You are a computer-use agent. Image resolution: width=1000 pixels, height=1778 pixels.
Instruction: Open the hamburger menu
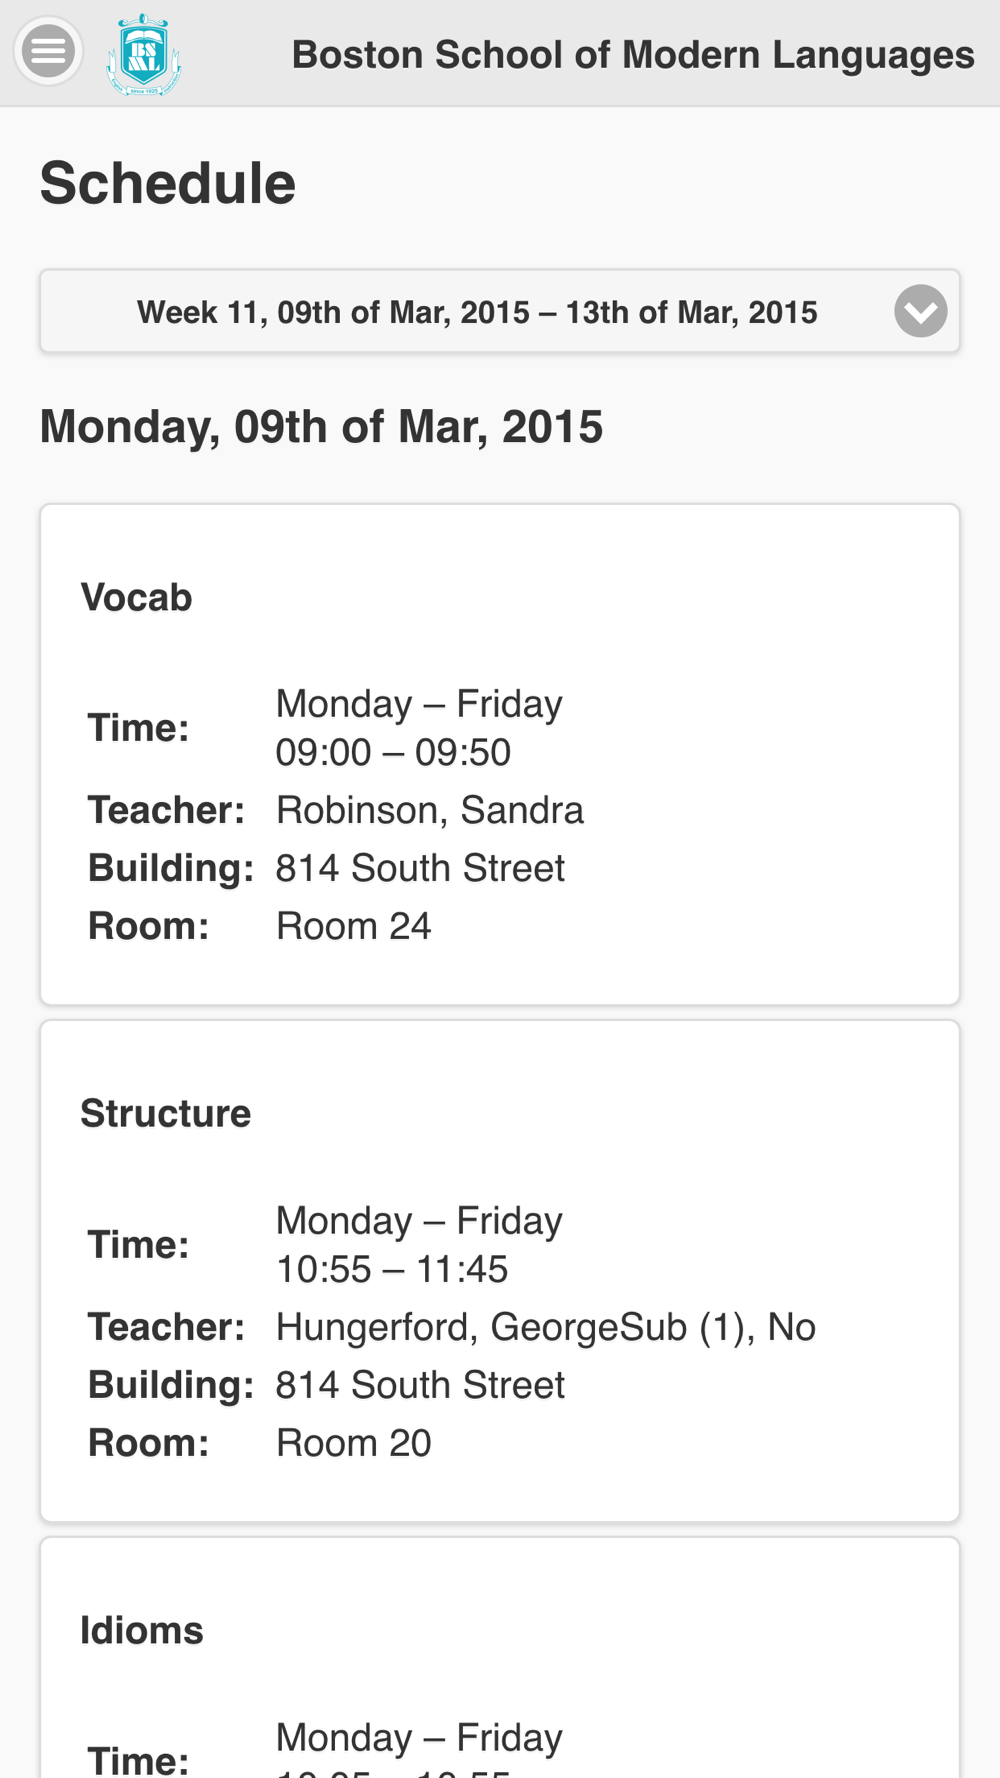pyautogui.click(x=48, y=51)
